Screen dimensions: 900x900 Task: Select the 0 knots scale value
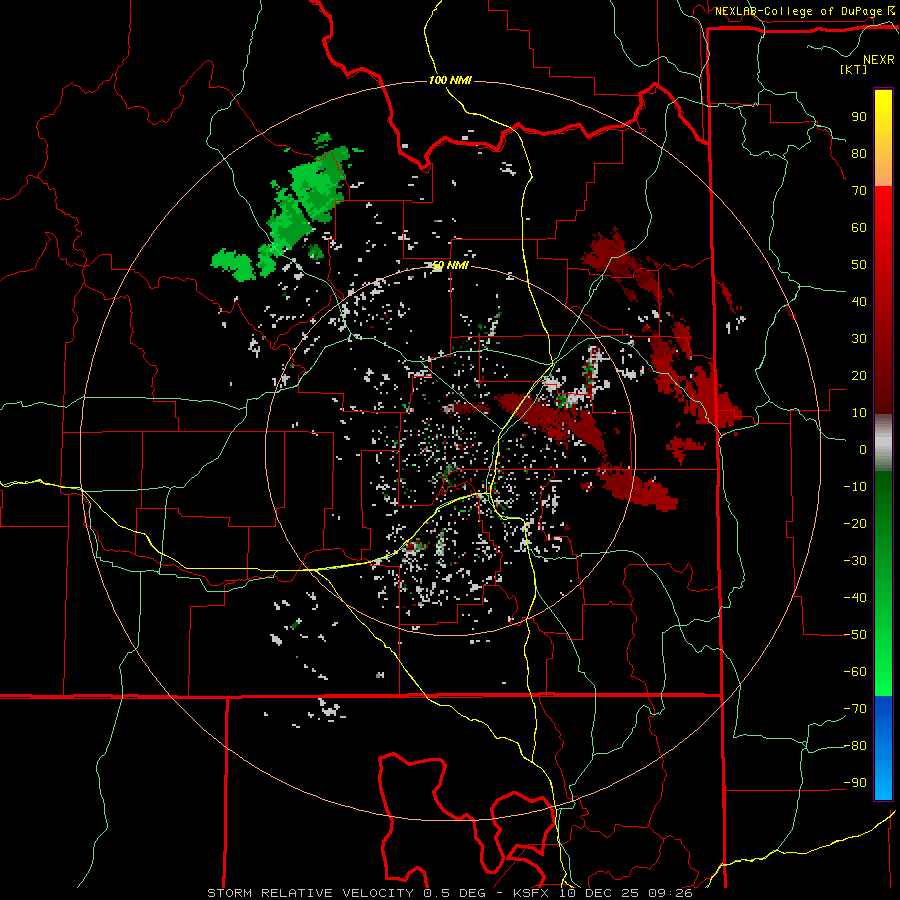(863, 450)
